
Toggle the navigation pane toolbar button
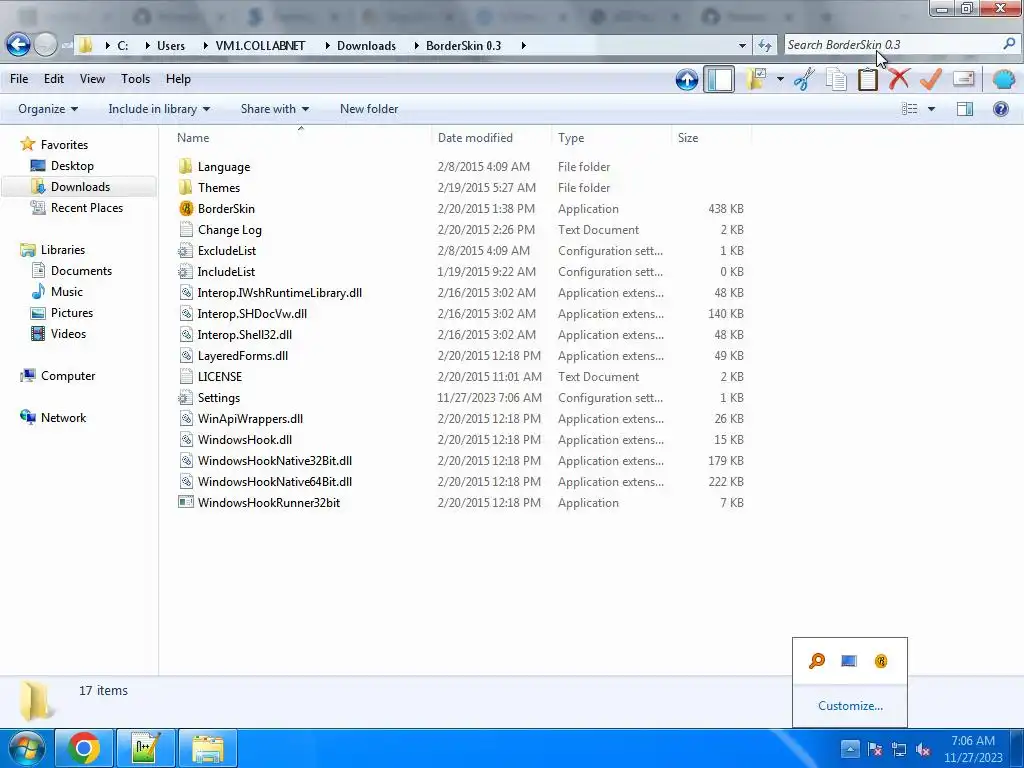click(719, 80)
